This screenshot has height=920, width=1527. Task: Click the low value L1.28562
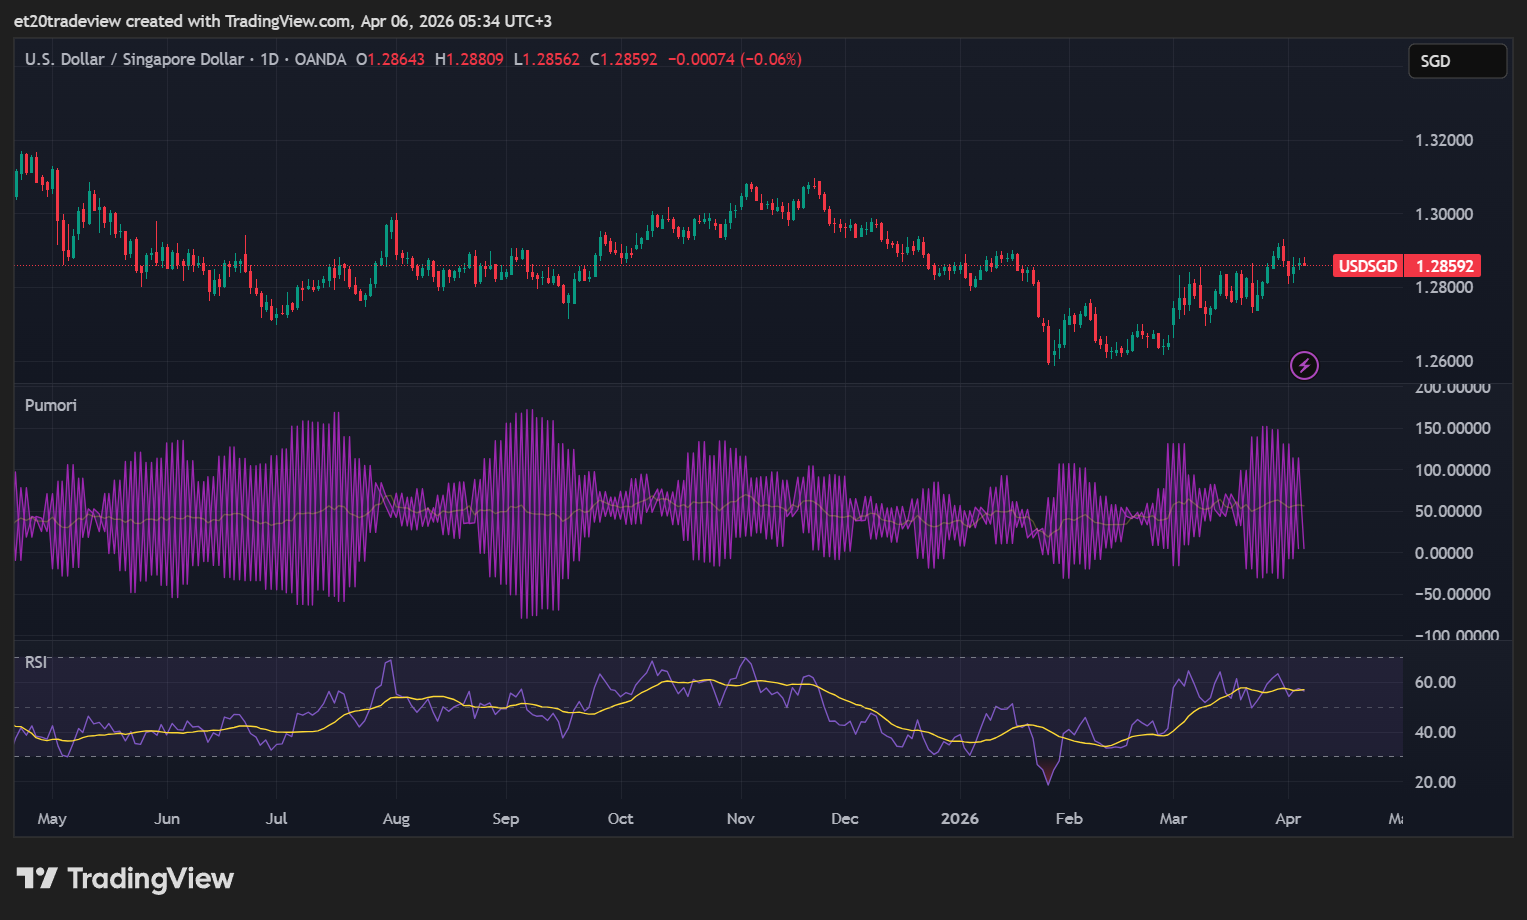point(546,59)
